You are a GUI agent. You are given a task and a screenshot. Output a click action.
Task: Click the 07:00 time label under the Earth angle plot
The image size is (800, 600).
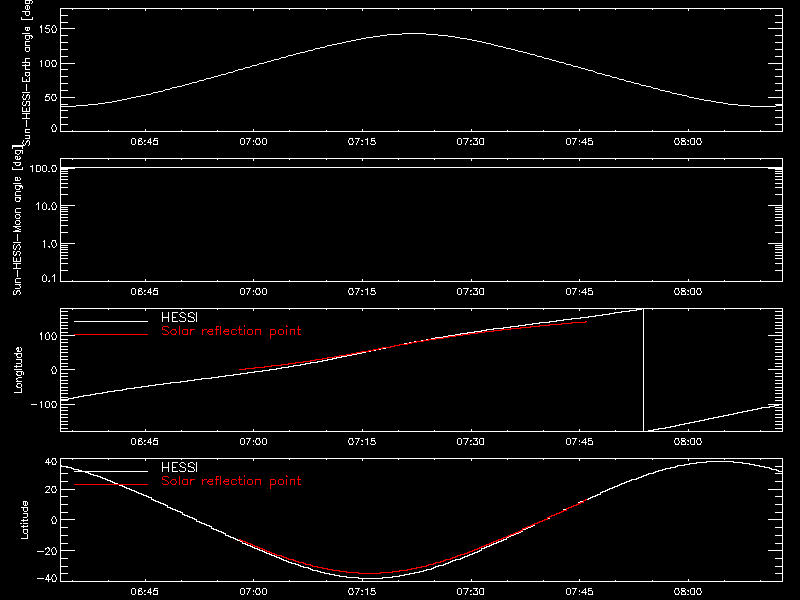coord(254,142)
